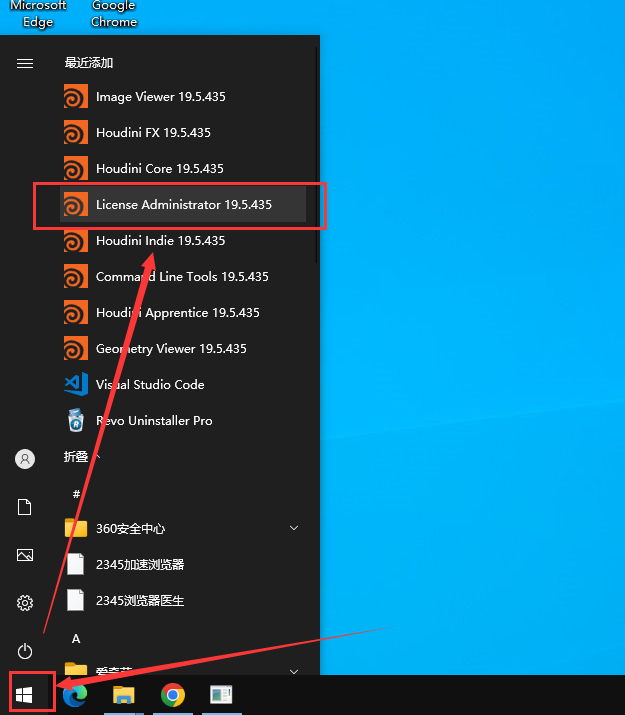Launch Revo Uninstaller Pro
Viewport: 625px width, 715px height.
point(153,421)
